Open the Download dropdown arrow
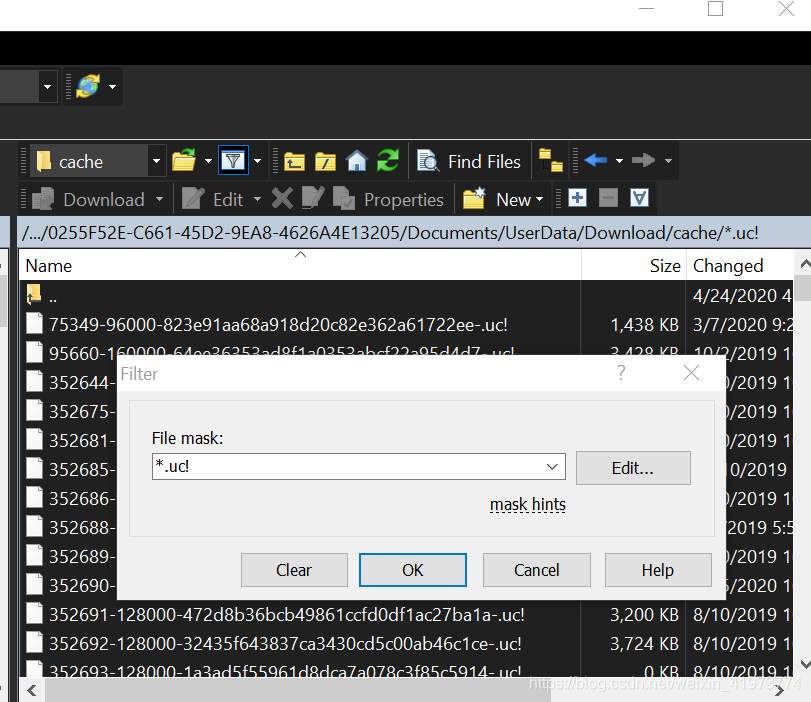 tap(159, 199)
